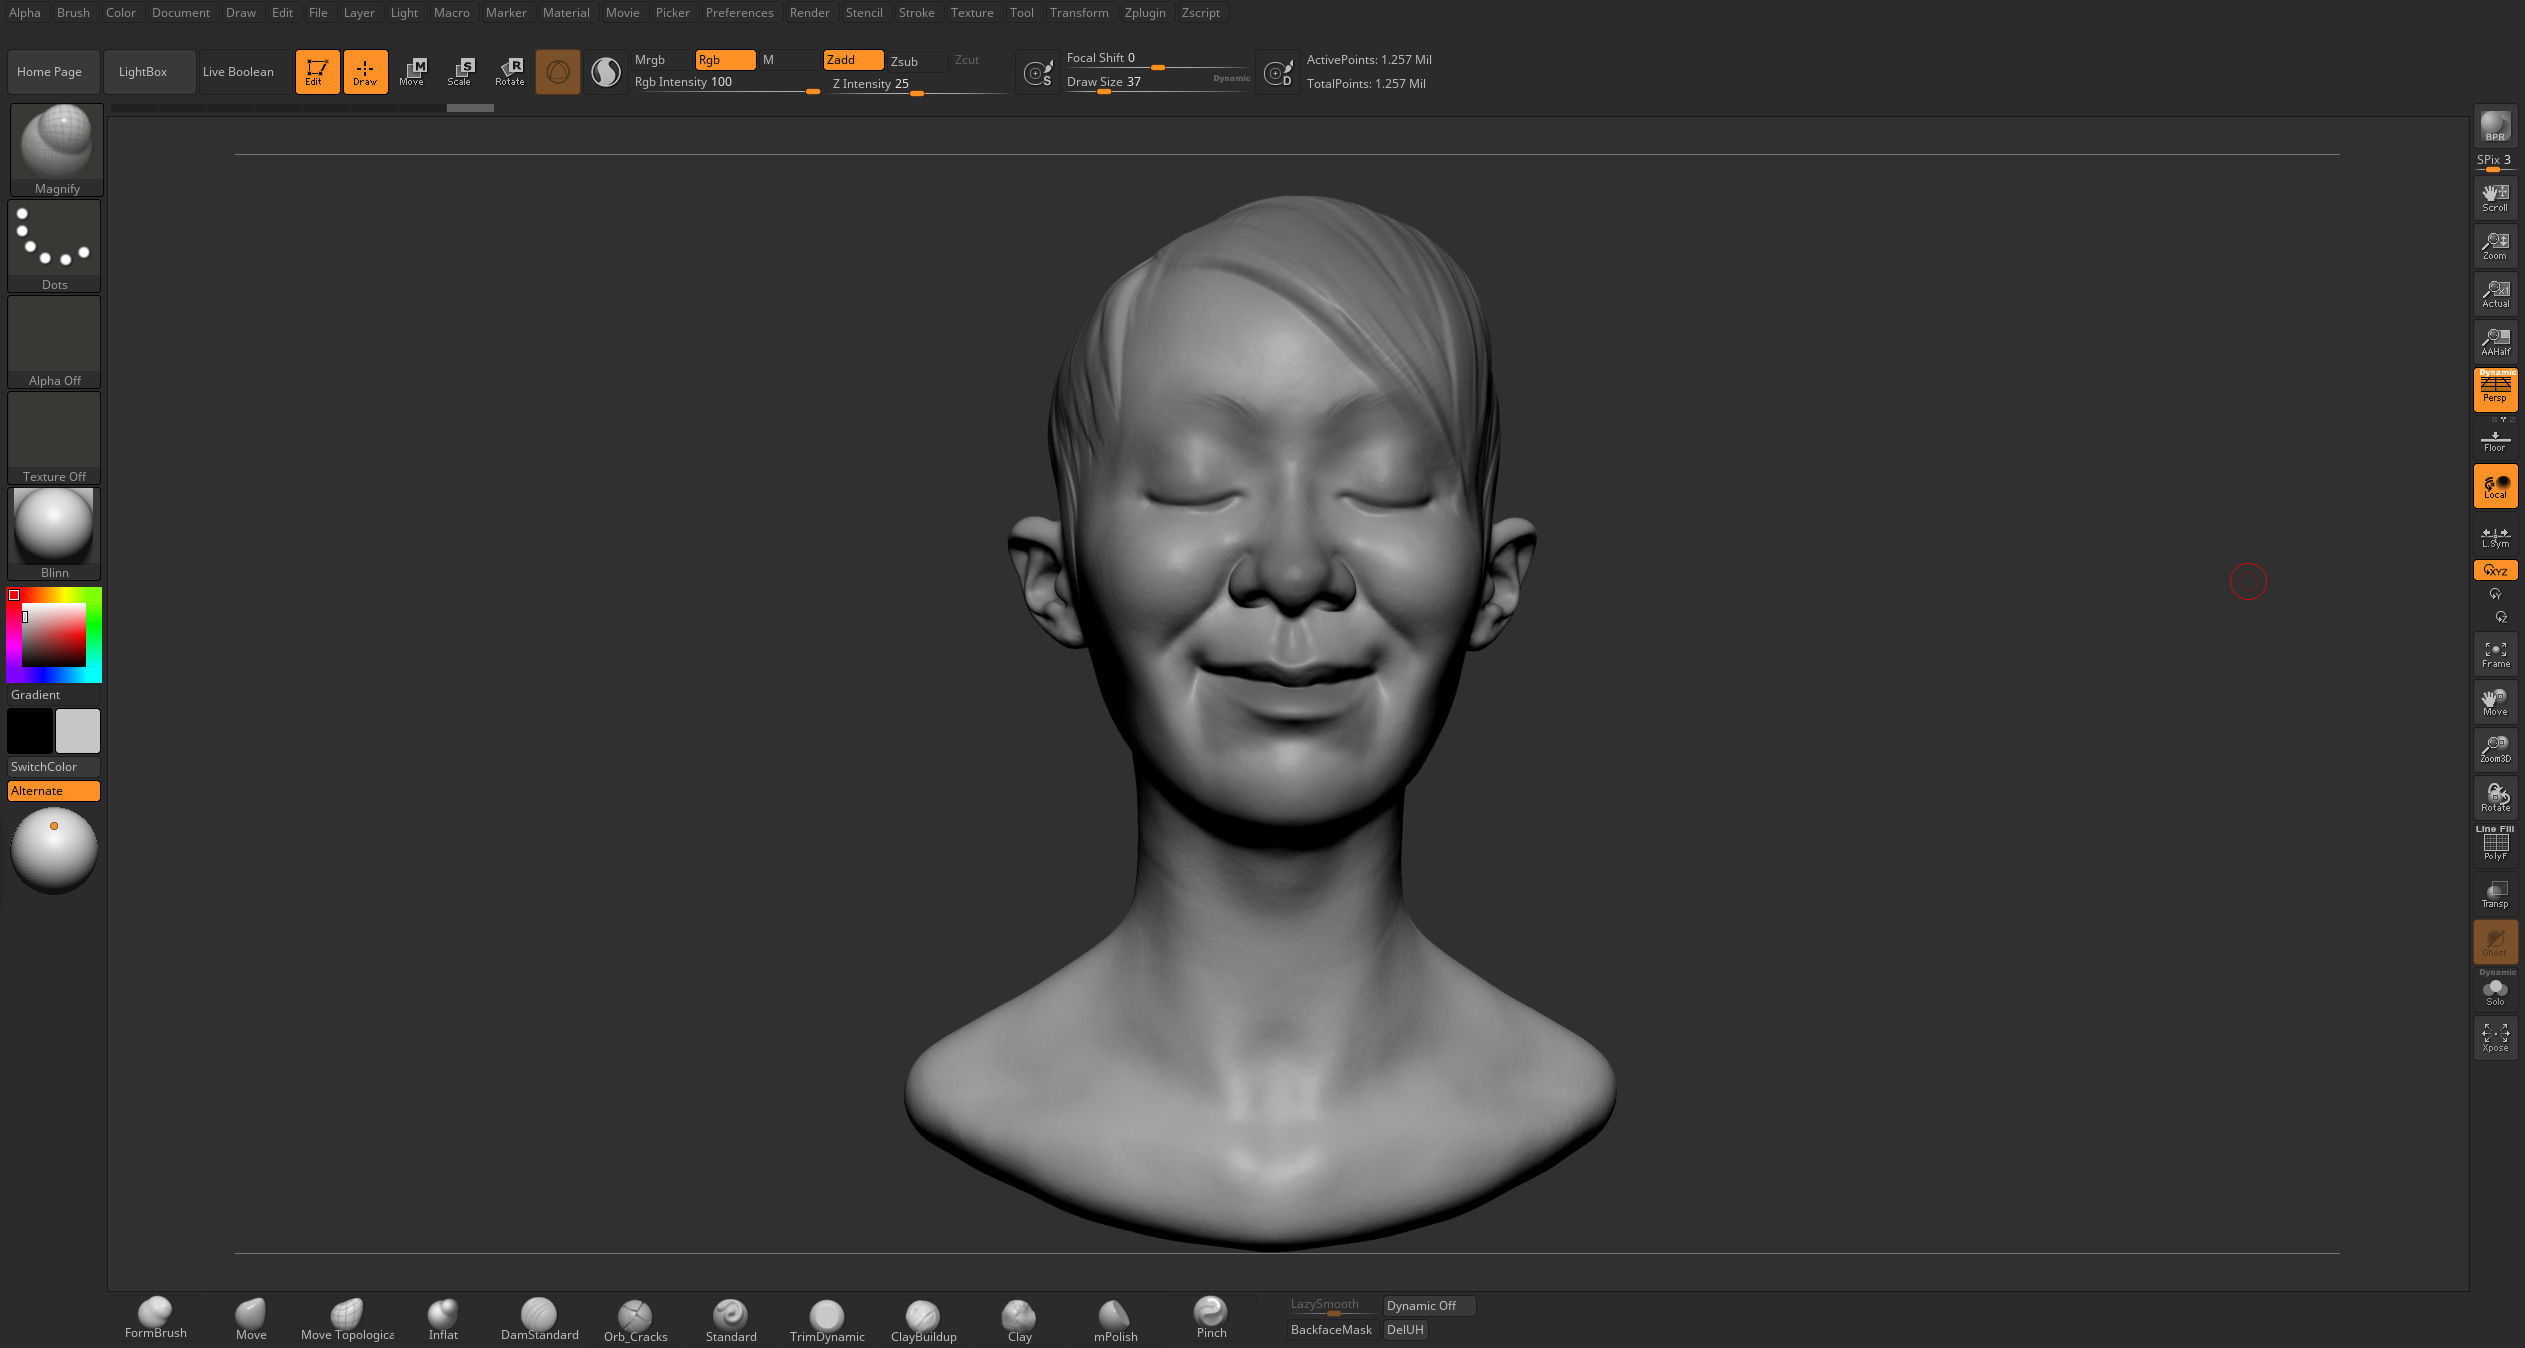Activate Move mode in top shelf
This screenshot has height=1348, width=2525.
coord(411,71)
